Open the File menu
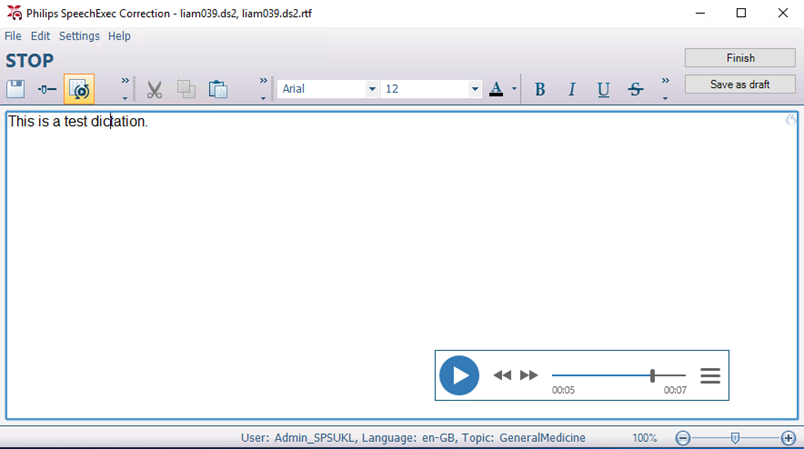804x449 pixels. [13, 36]
